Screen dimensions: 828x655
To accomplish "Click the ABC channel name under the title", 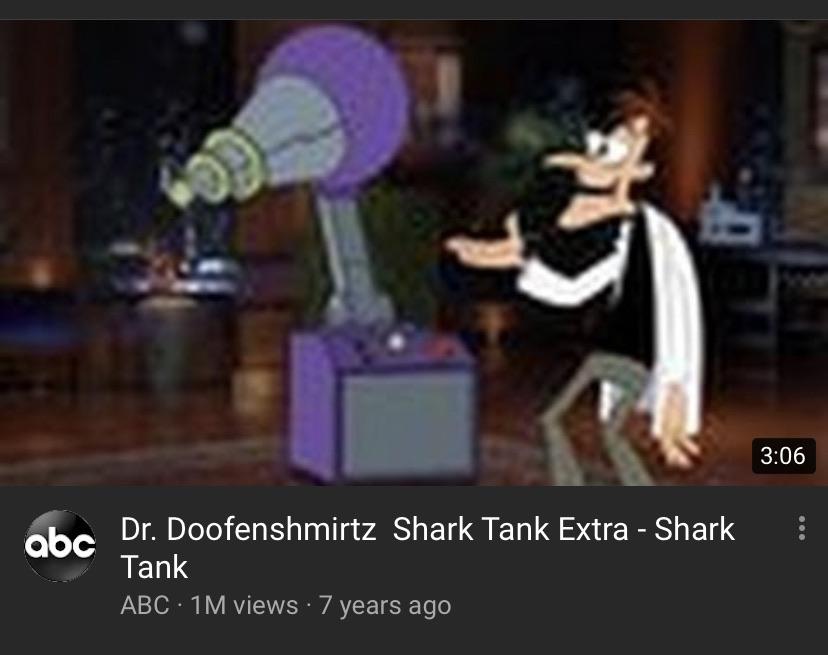I will point(145,605).
